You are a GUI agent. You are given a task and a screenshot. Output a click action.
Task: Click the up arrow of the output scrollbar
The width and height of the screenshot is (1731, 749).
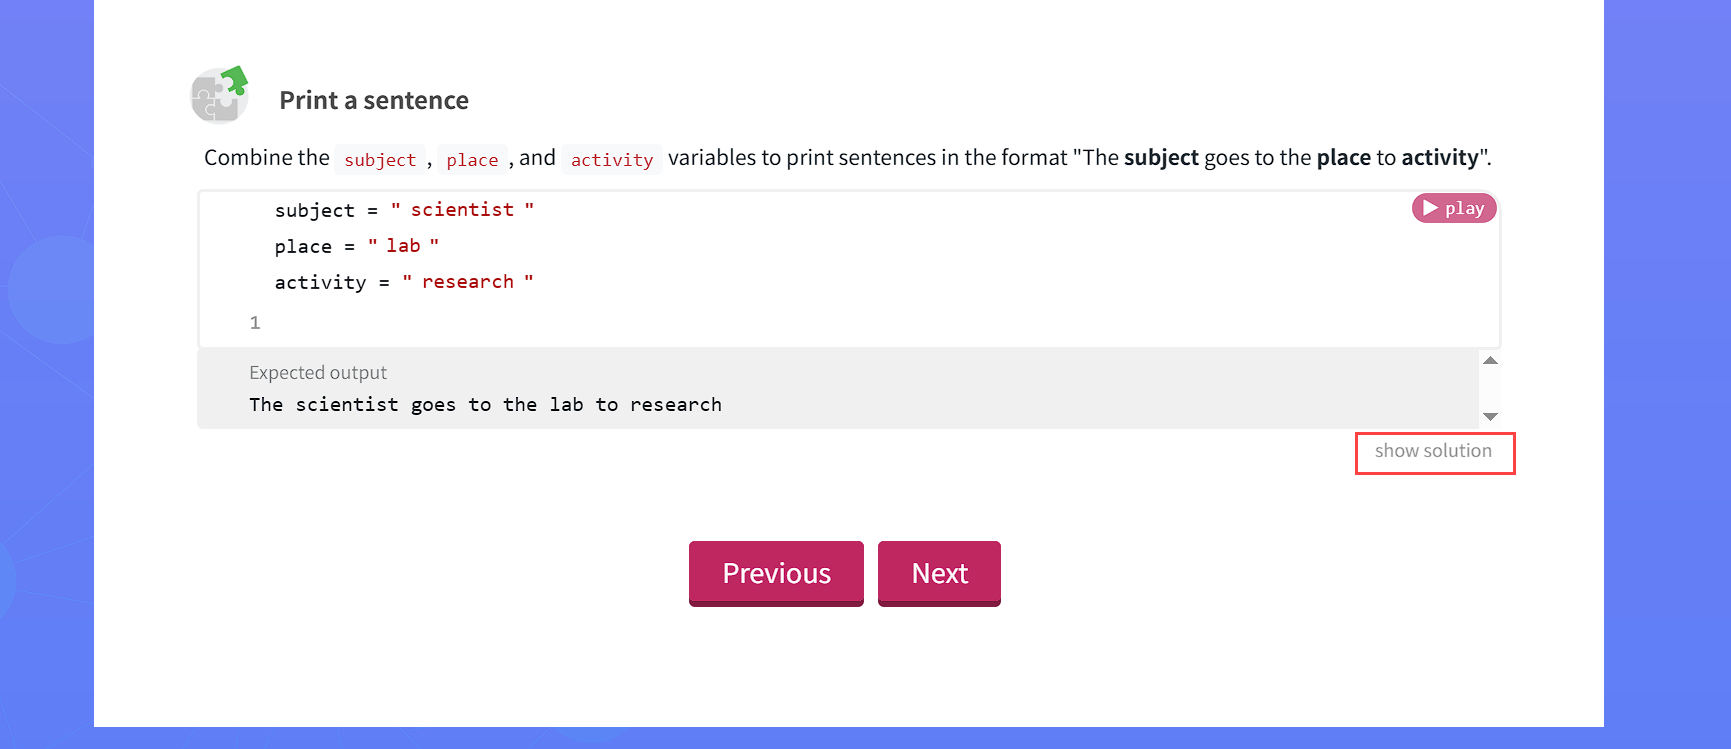[x=1490, y=361]
